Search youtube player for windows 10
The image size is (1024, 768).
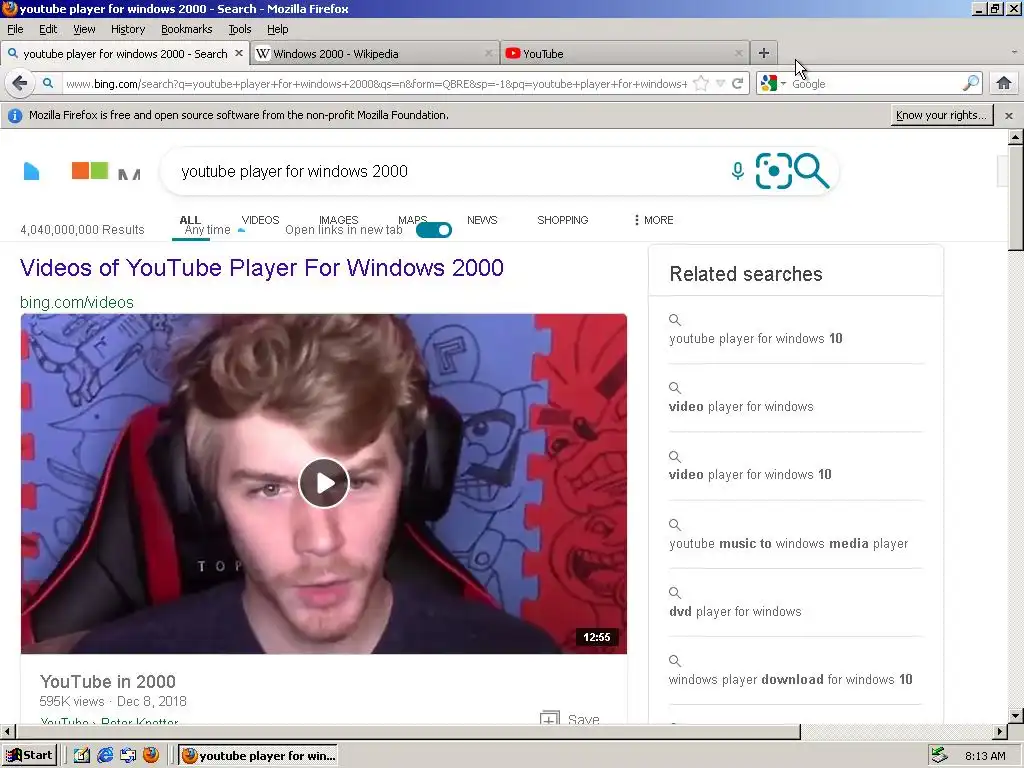pos(756,338)
